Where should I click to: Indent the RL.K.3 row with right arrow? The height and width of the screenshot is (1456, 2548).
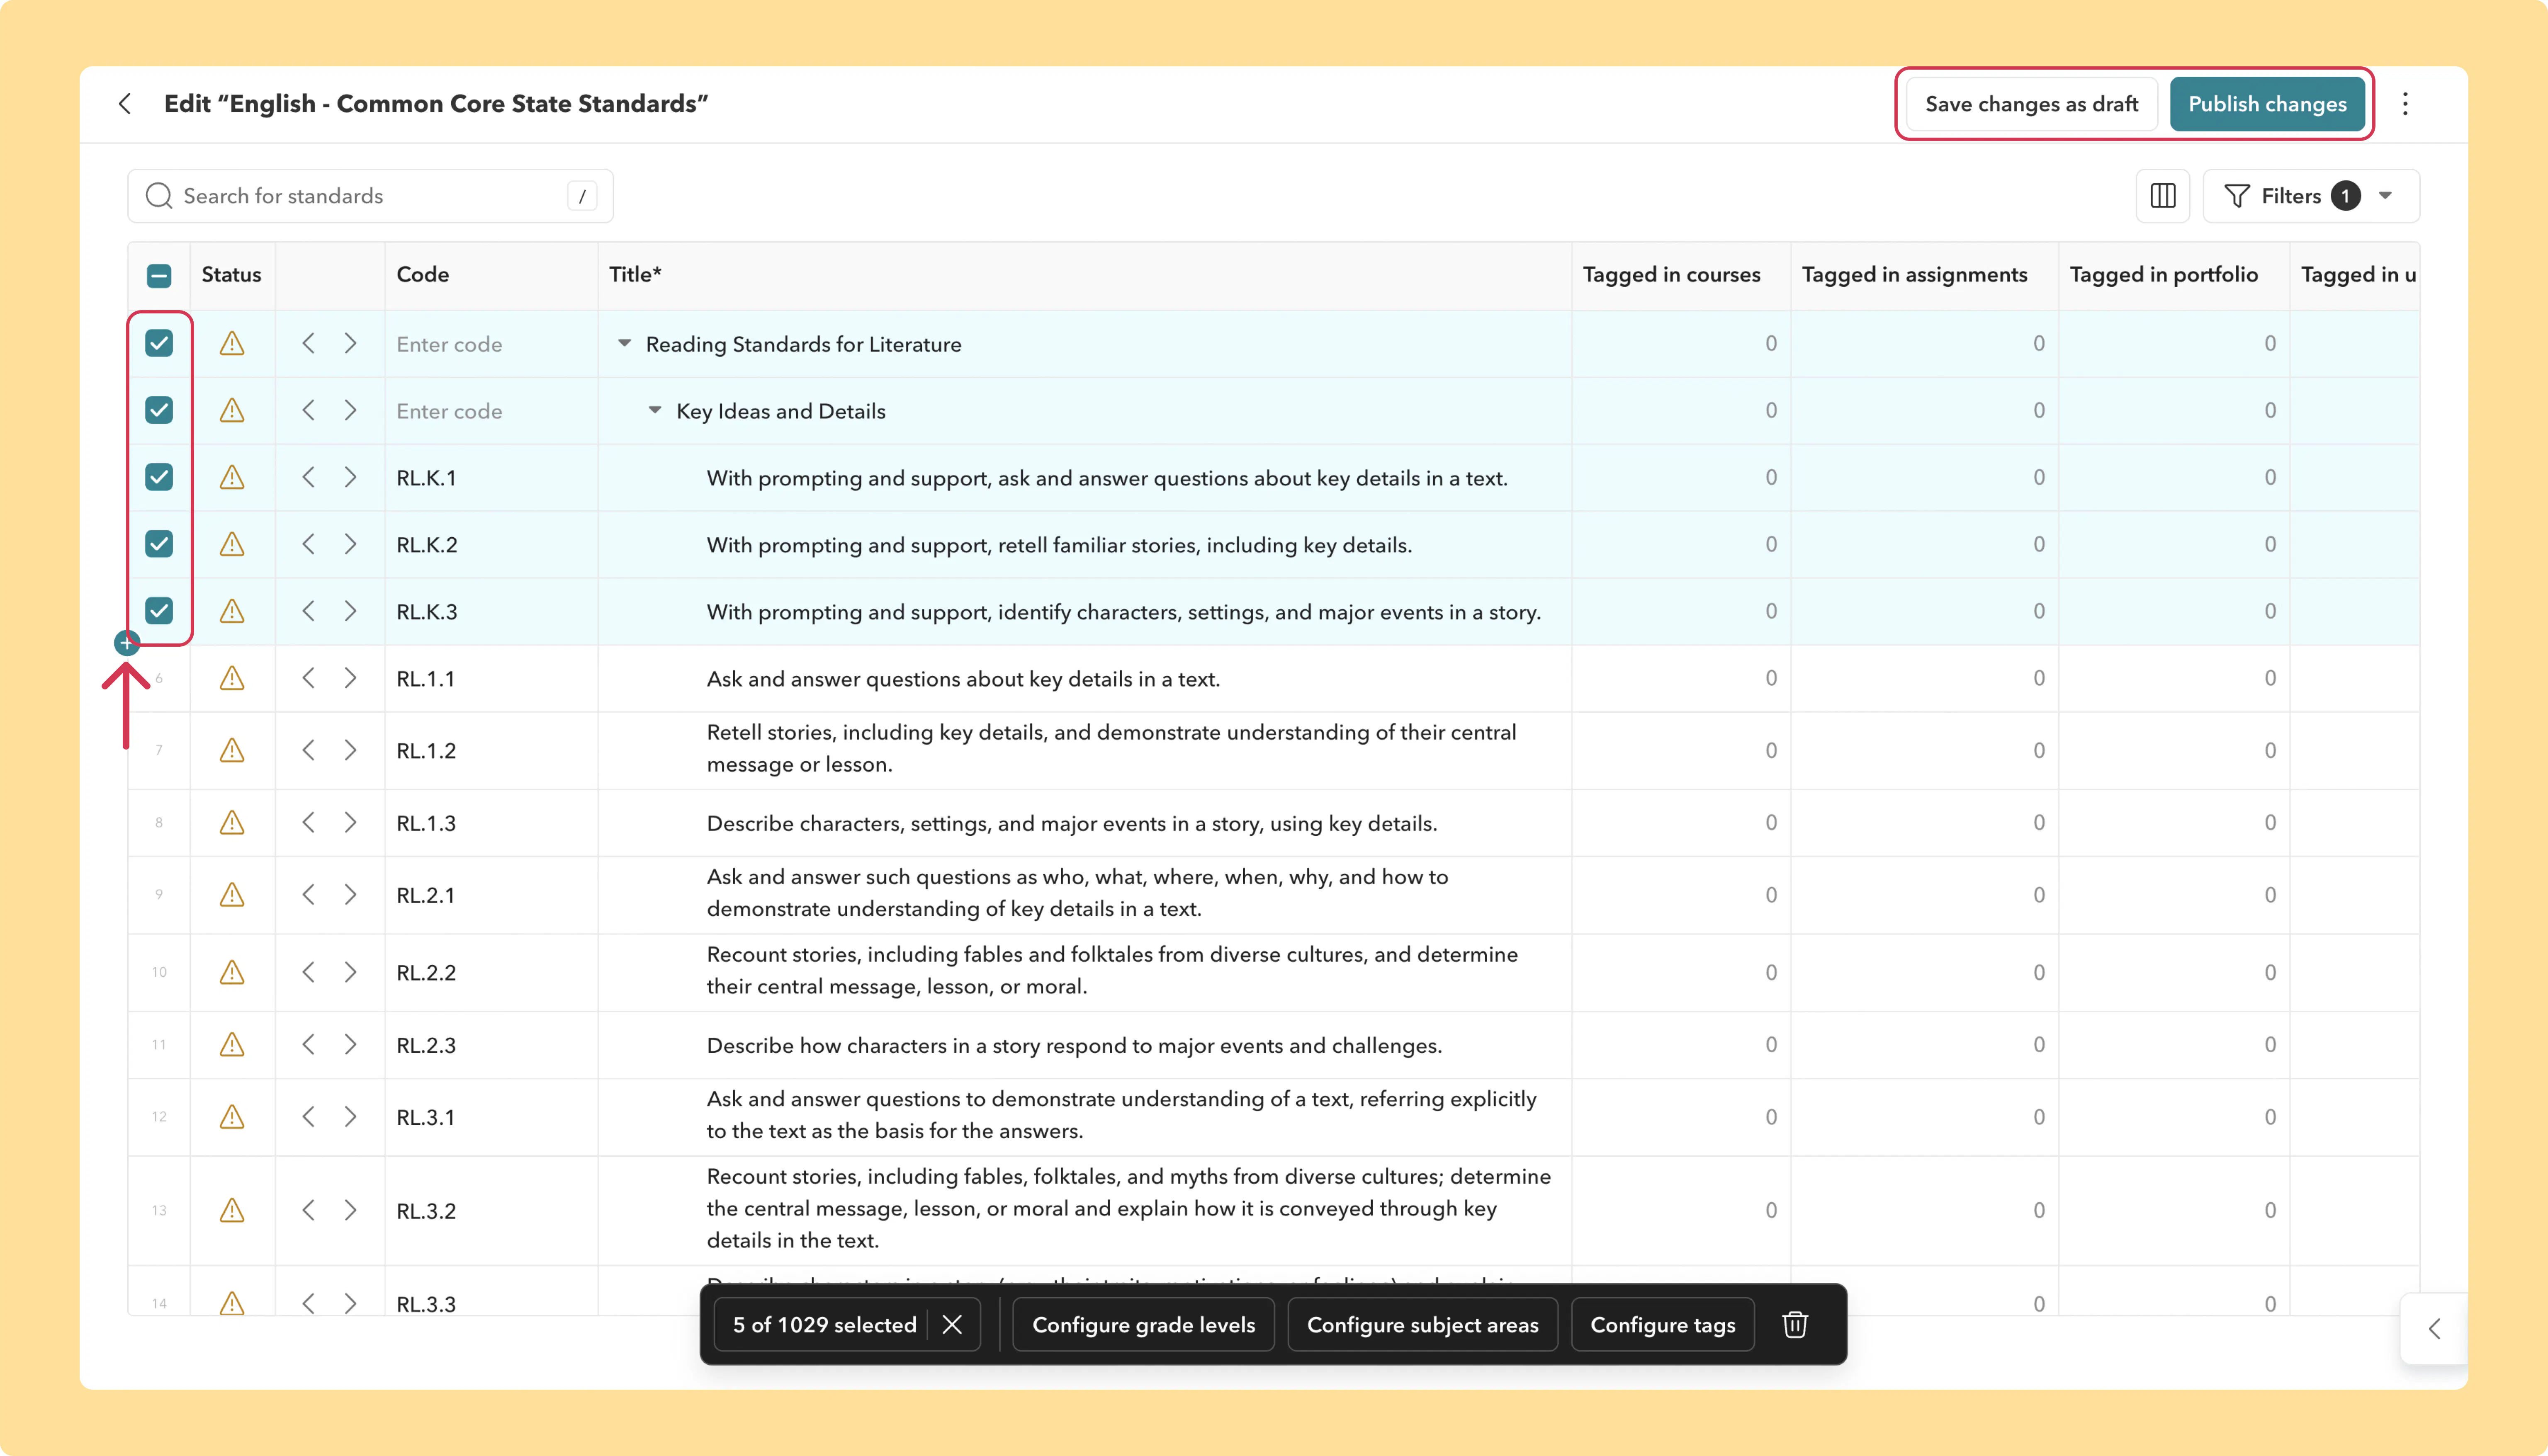point(350,612)
